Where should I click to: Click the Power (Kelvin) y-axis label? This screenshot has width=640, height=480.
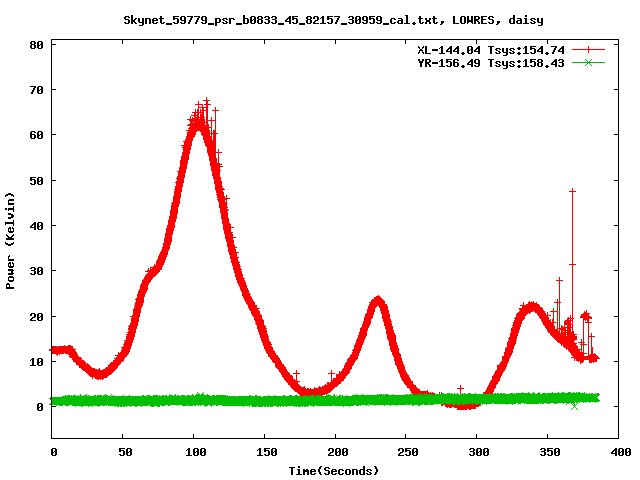pos(10,241)
